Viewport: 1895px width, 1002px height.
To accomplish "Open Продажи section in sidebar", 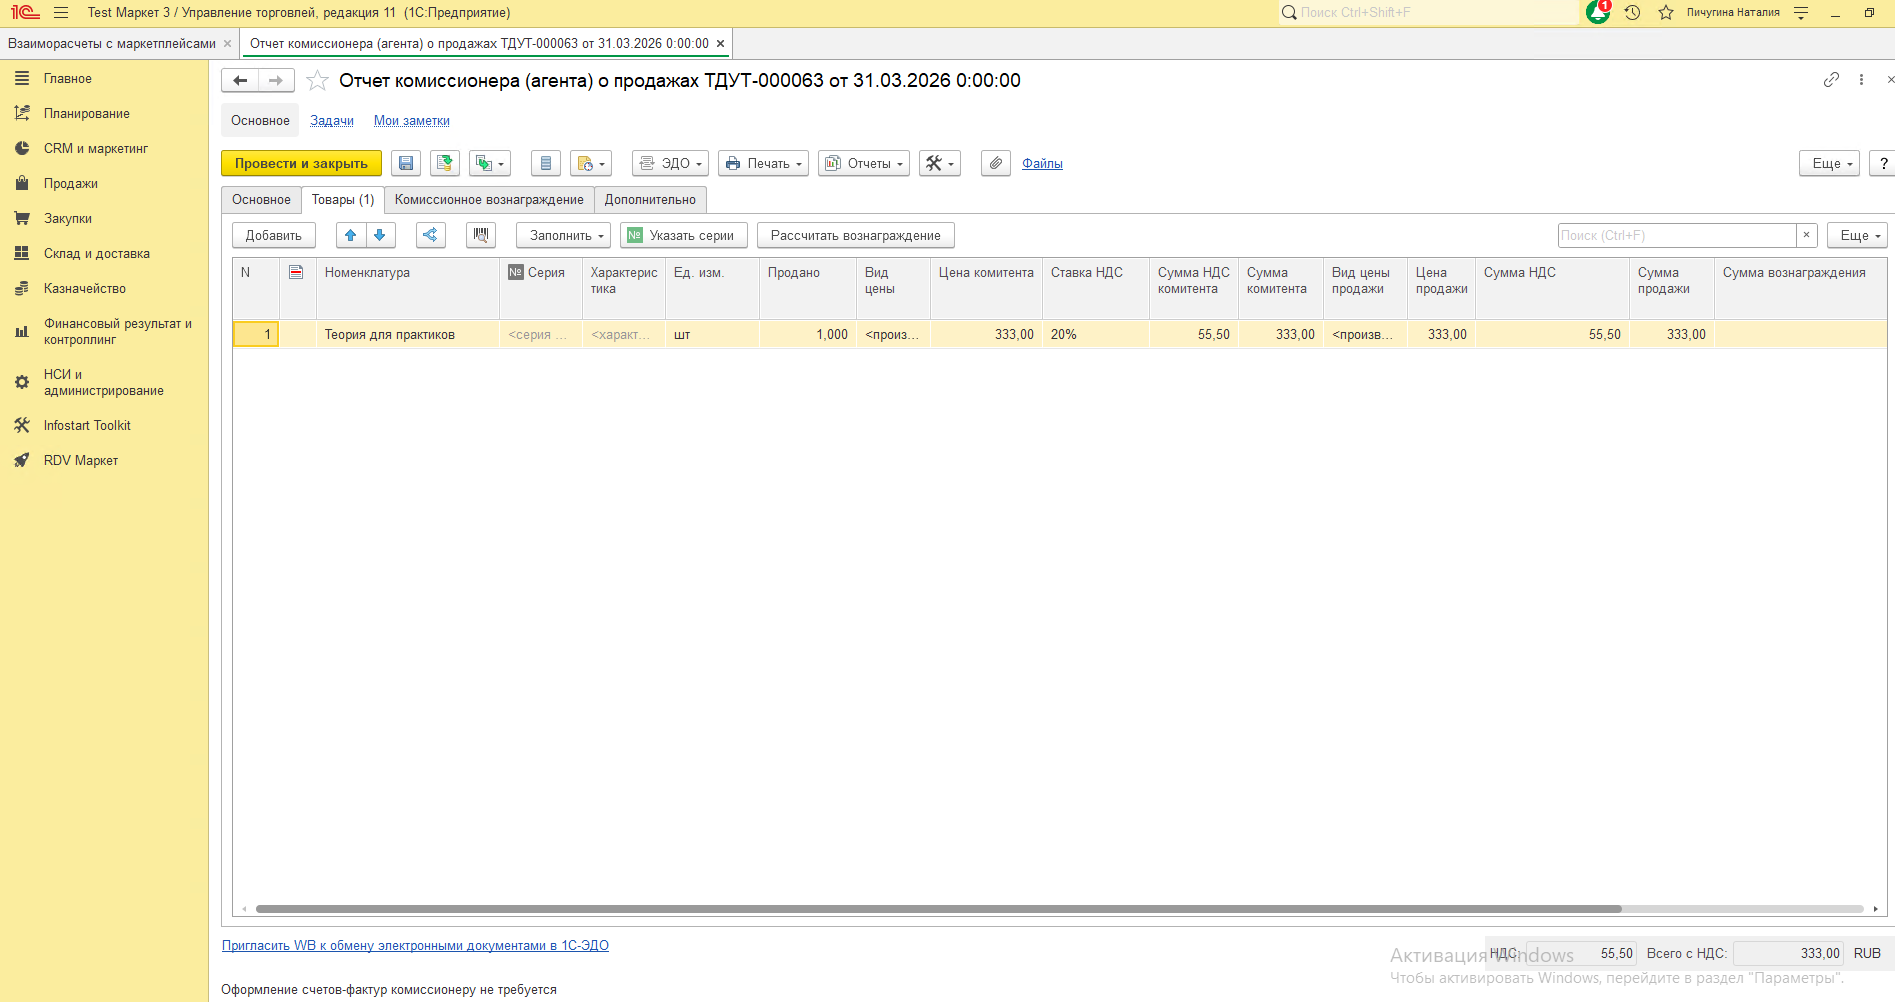I will click(70, 183).
